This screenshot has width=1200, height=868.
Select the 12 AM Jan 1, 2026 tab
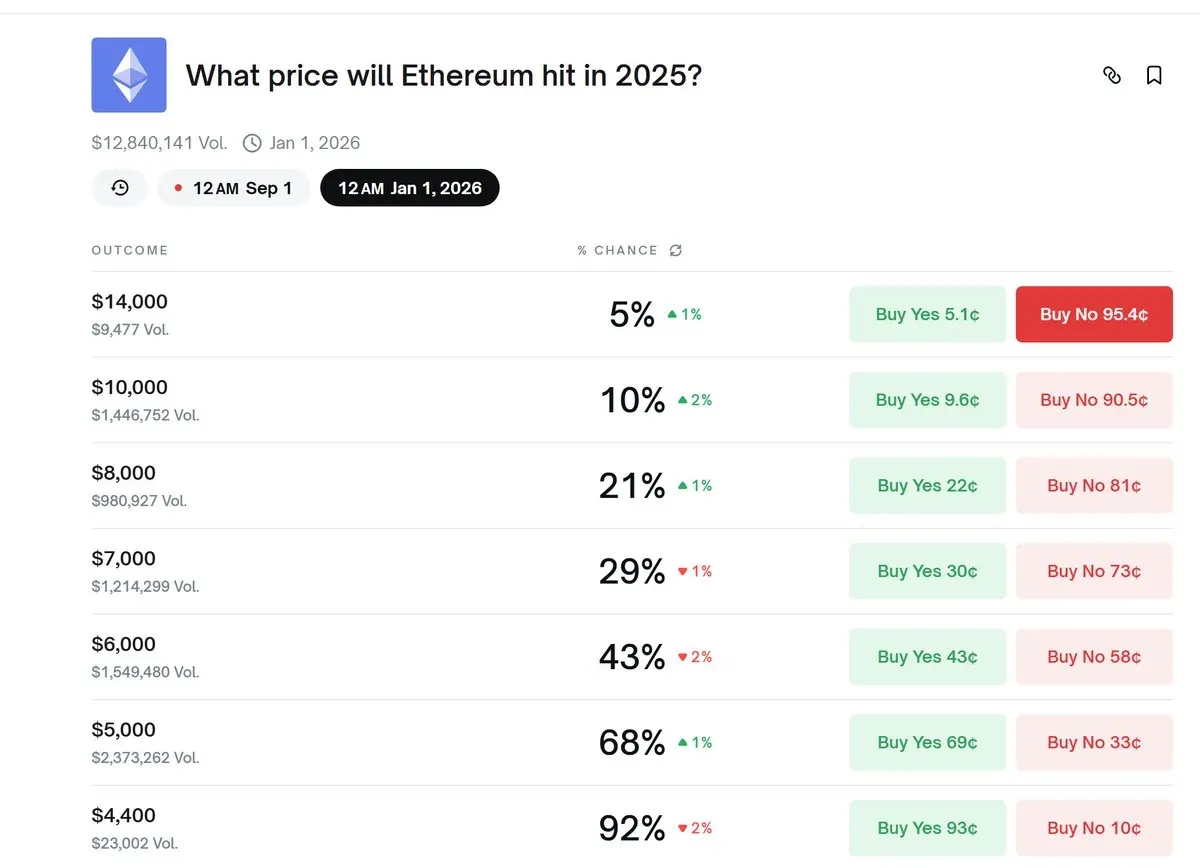click(410, 188)
